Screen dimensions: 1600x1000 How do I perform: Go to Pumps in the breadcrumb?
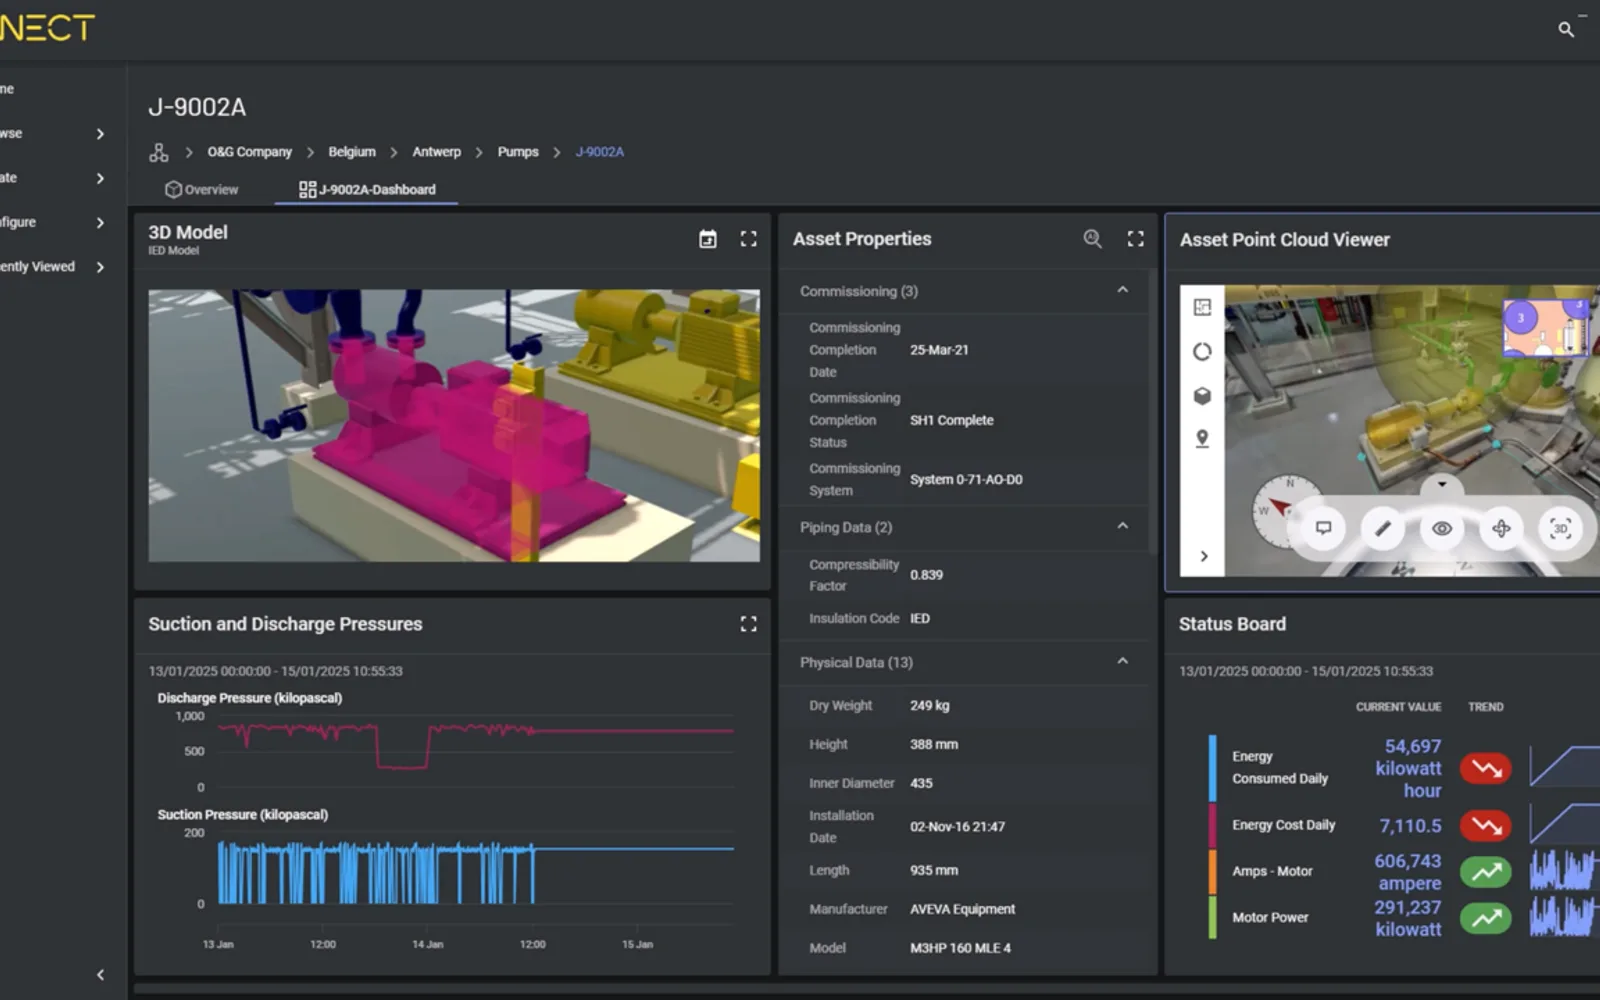[x=518, y=152]
